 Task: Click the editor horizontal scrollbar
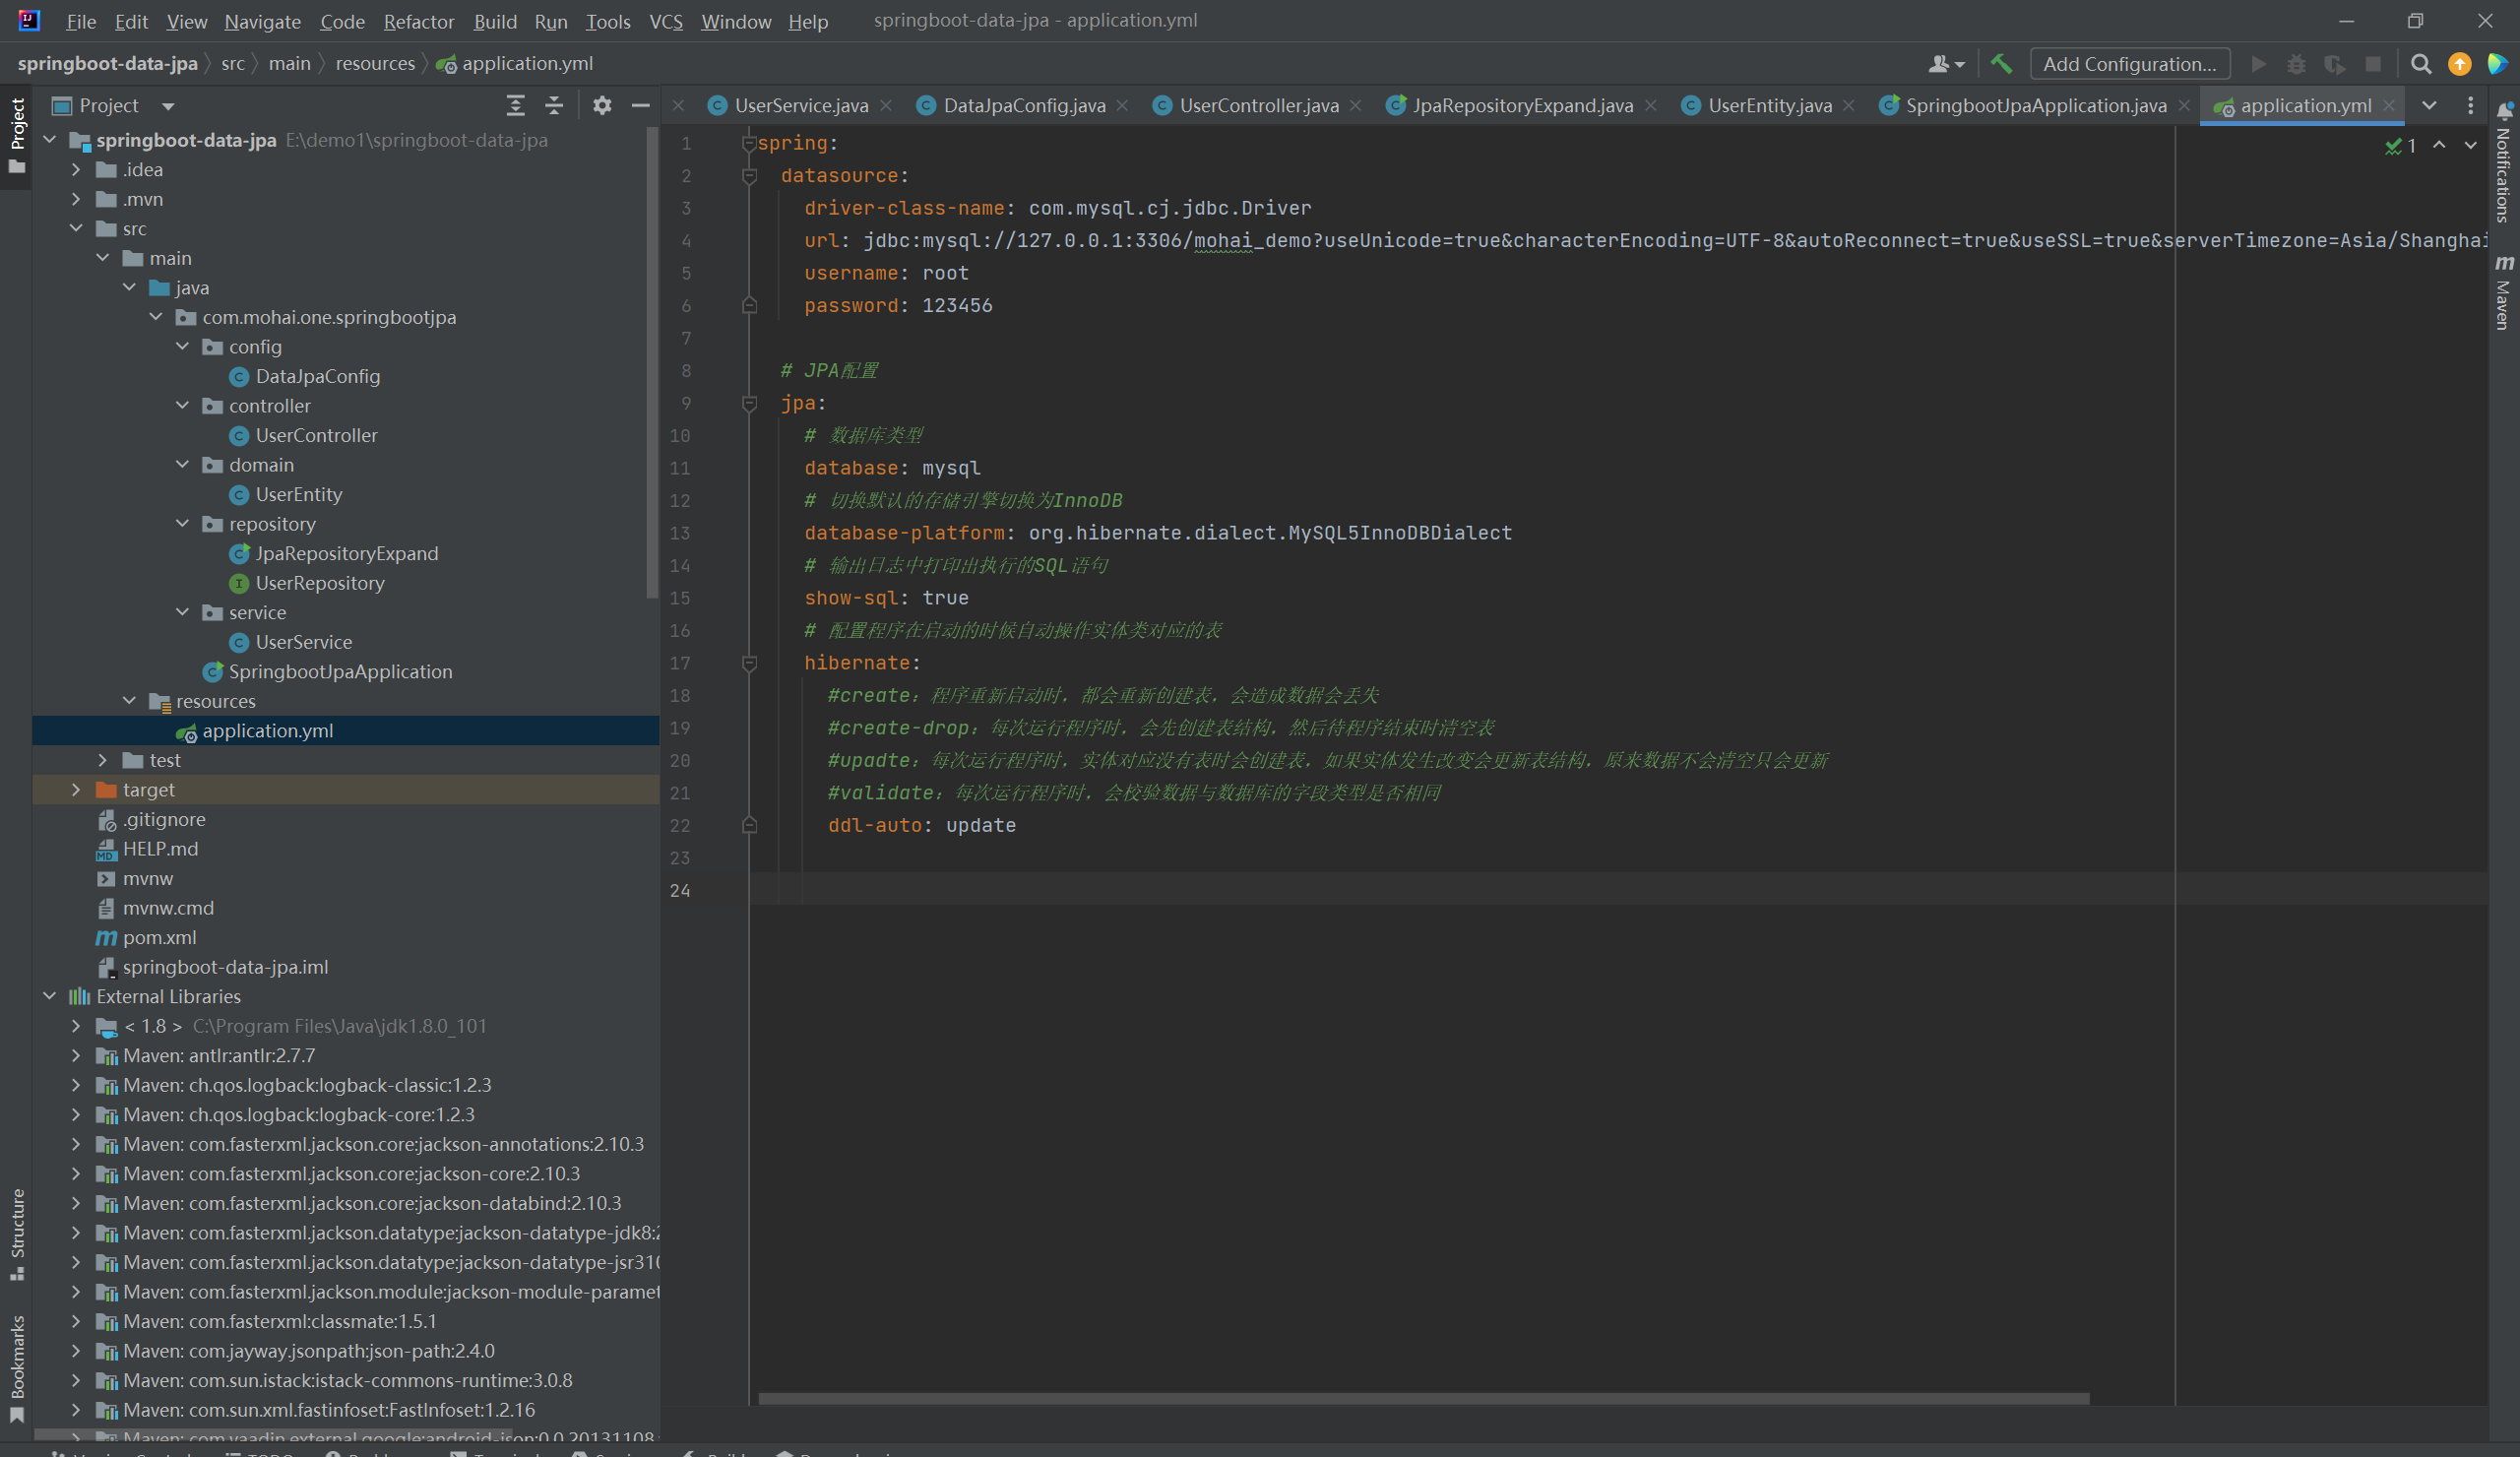pyautogui.click(x=1423, y=1398)
